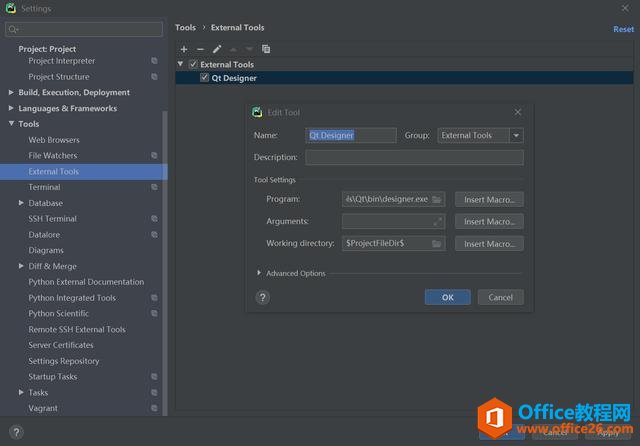Copy the selected tool using the copy icon
The height and width of the screenshot is (446, 640).
coord(266,49)
